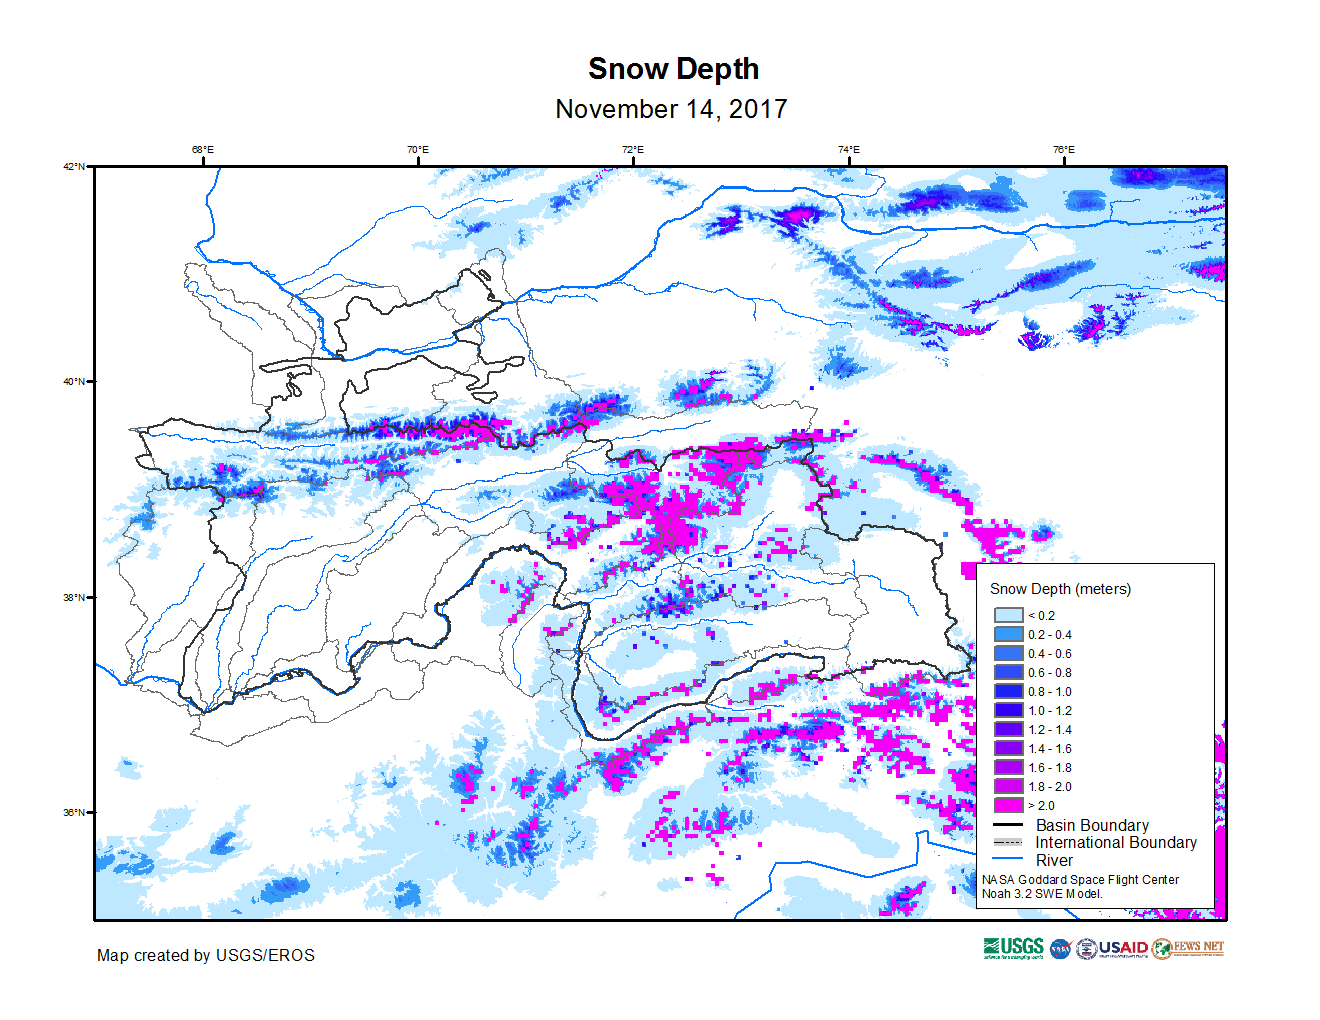Click the USGS logo

tap(1013, 948)
